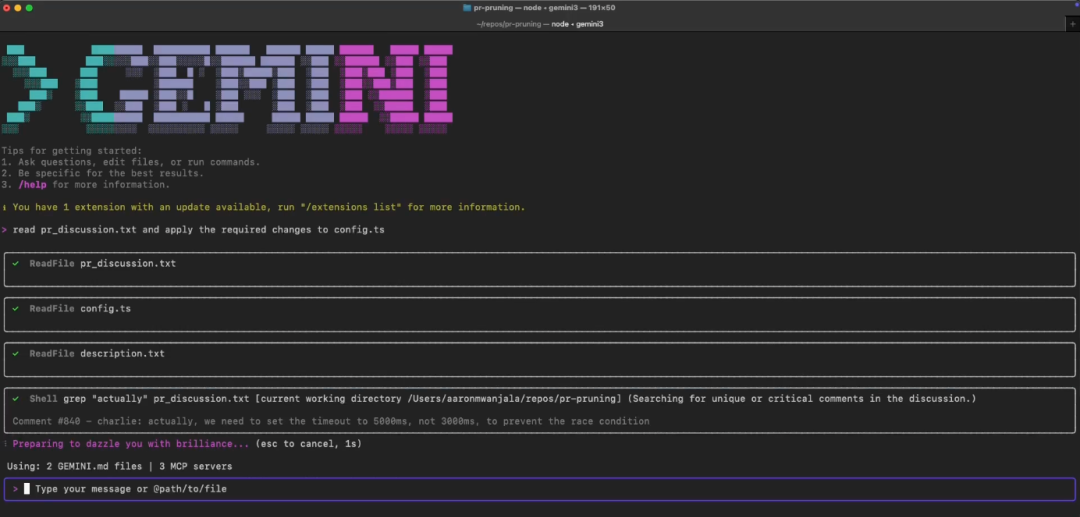Click the folder icon in the title bar
Image resolution: width=1080 pixels, height=517 pixels.
point(467,7)
